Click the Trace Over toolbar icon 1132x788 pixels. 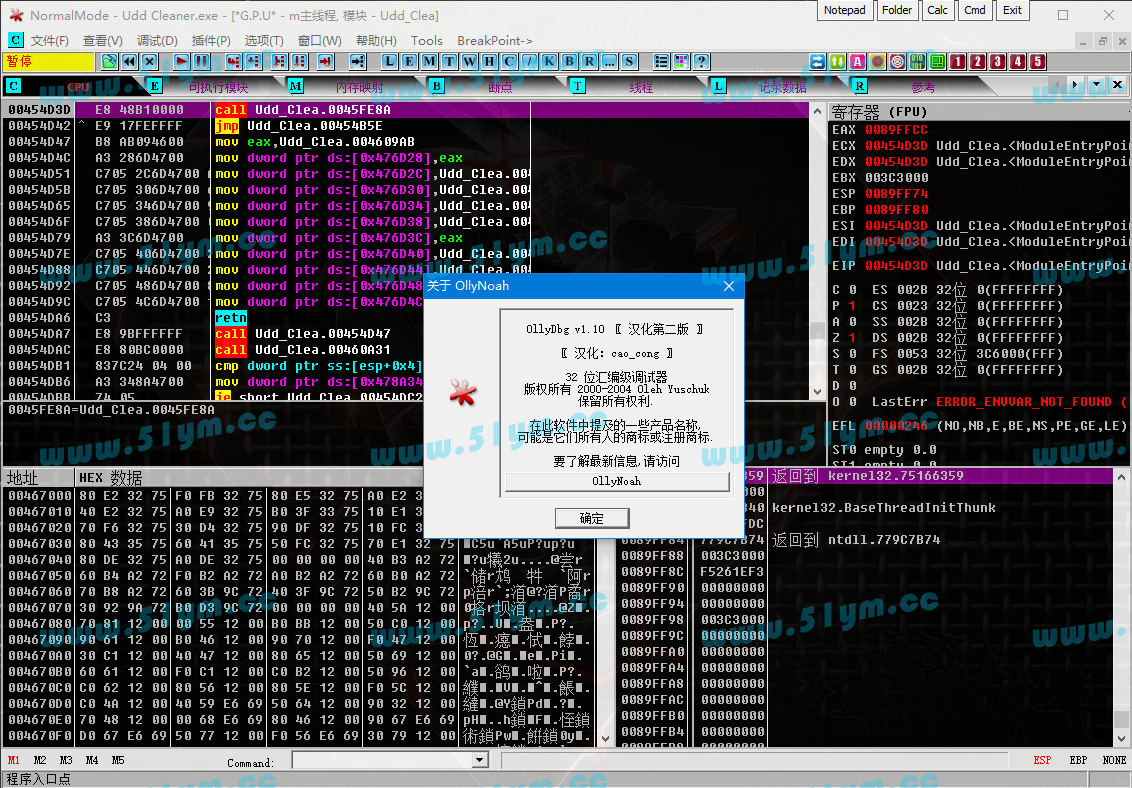tap(300, 61)
